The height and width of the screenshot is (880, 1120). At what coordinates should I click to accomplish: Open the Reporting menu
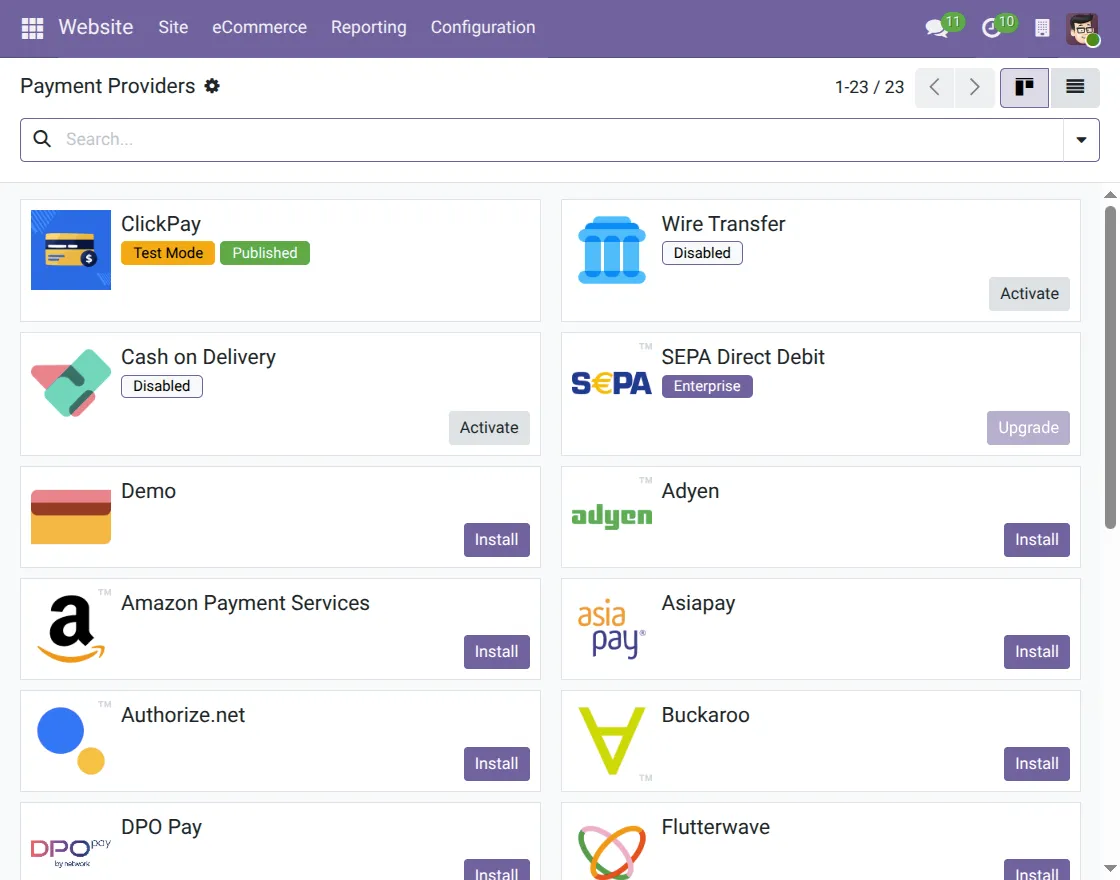pos(369,27)
